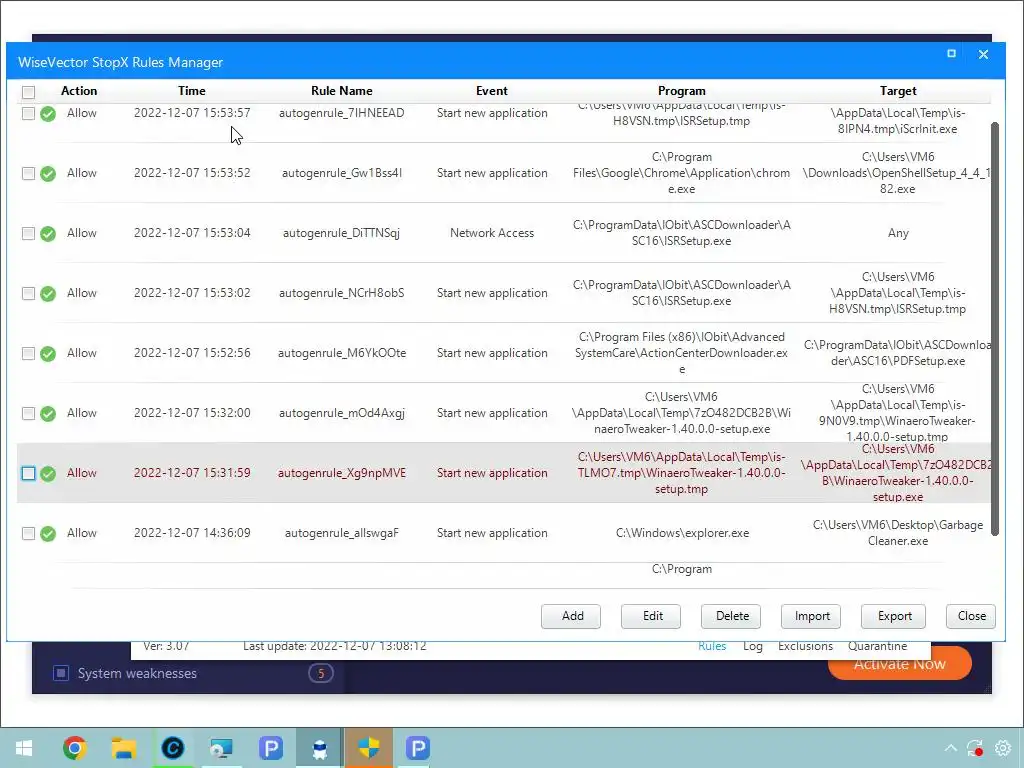Image resolution: width=1024 pixels, height=768 pixels.
Task: Open the computer monitor app in taskbar
Action: [221, 748]
